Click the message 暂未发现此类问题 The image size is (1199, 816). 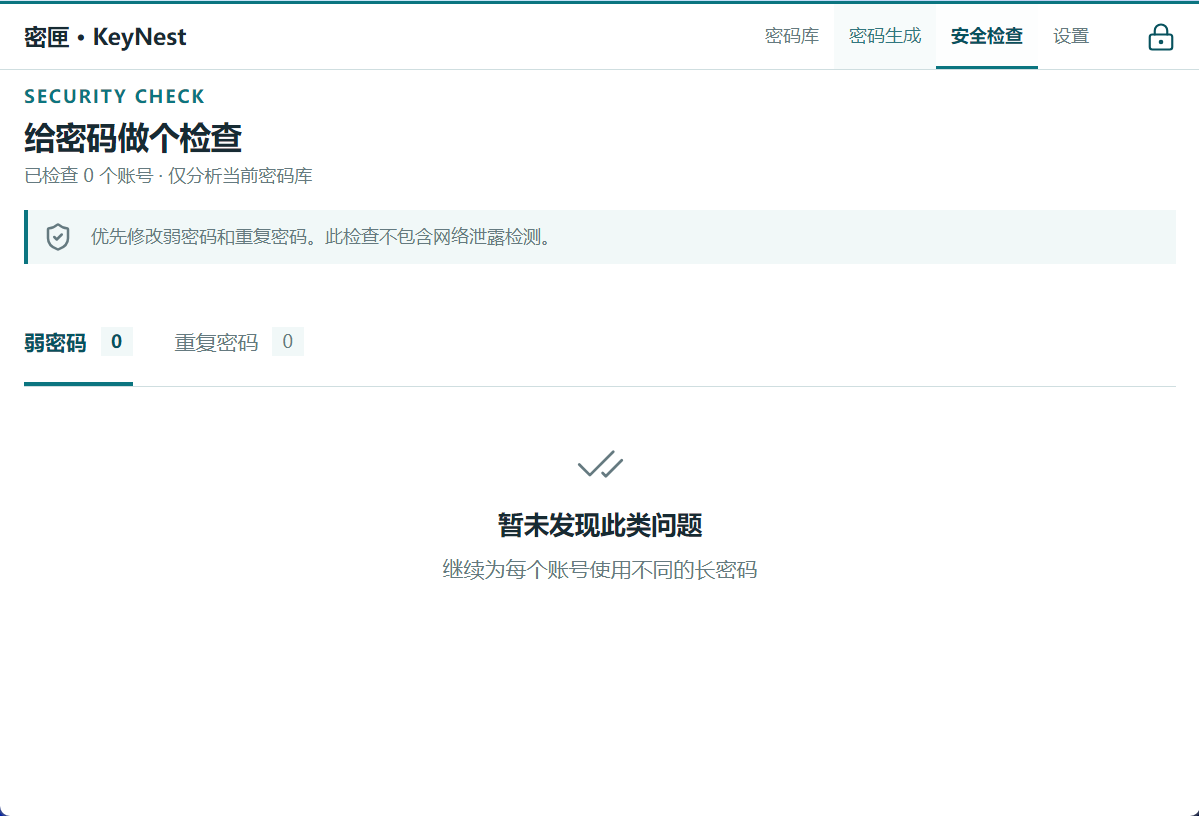coord(600,525)
